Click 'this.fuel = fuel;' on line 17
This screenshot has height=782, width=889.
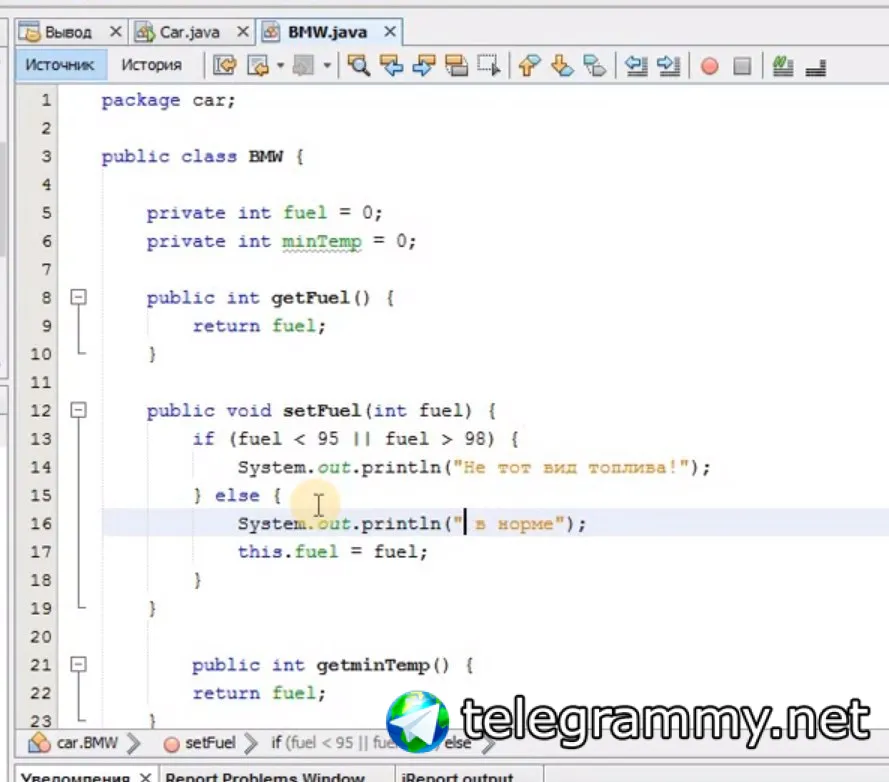click(x=332, y=552)
